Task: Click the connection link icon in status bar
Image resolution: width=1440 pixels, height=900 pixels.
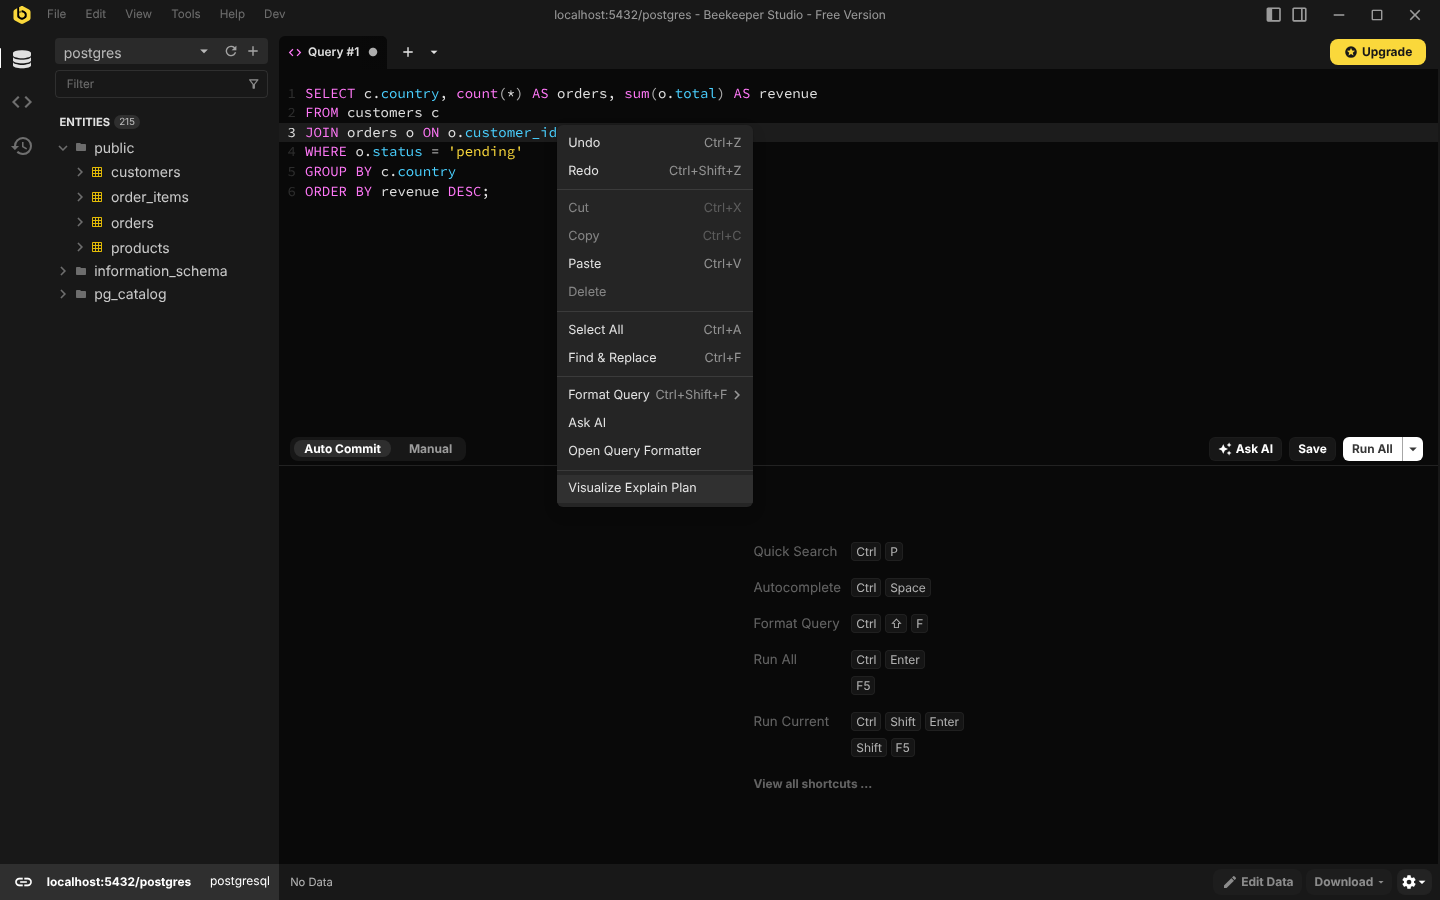Action: coord(23,882)
